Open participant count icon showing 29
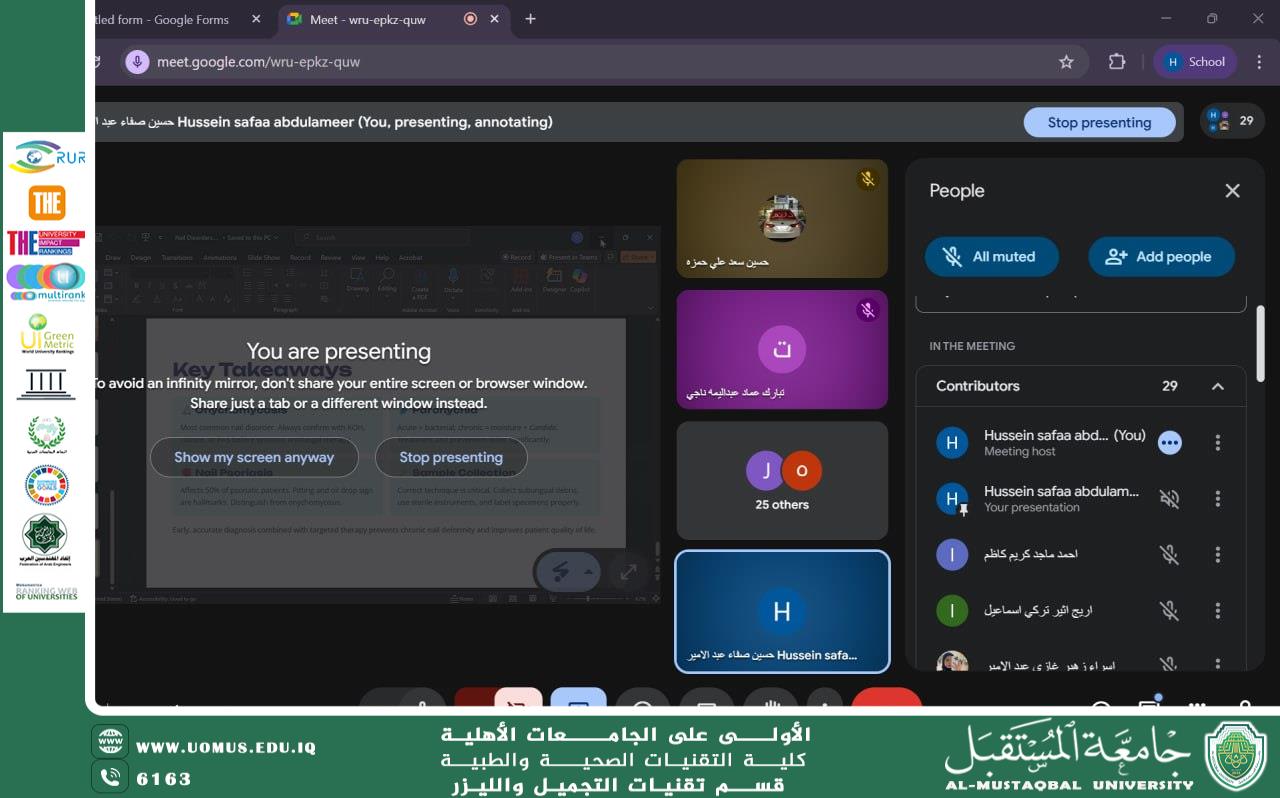The image size is (1280, 798). point(1229,121)
